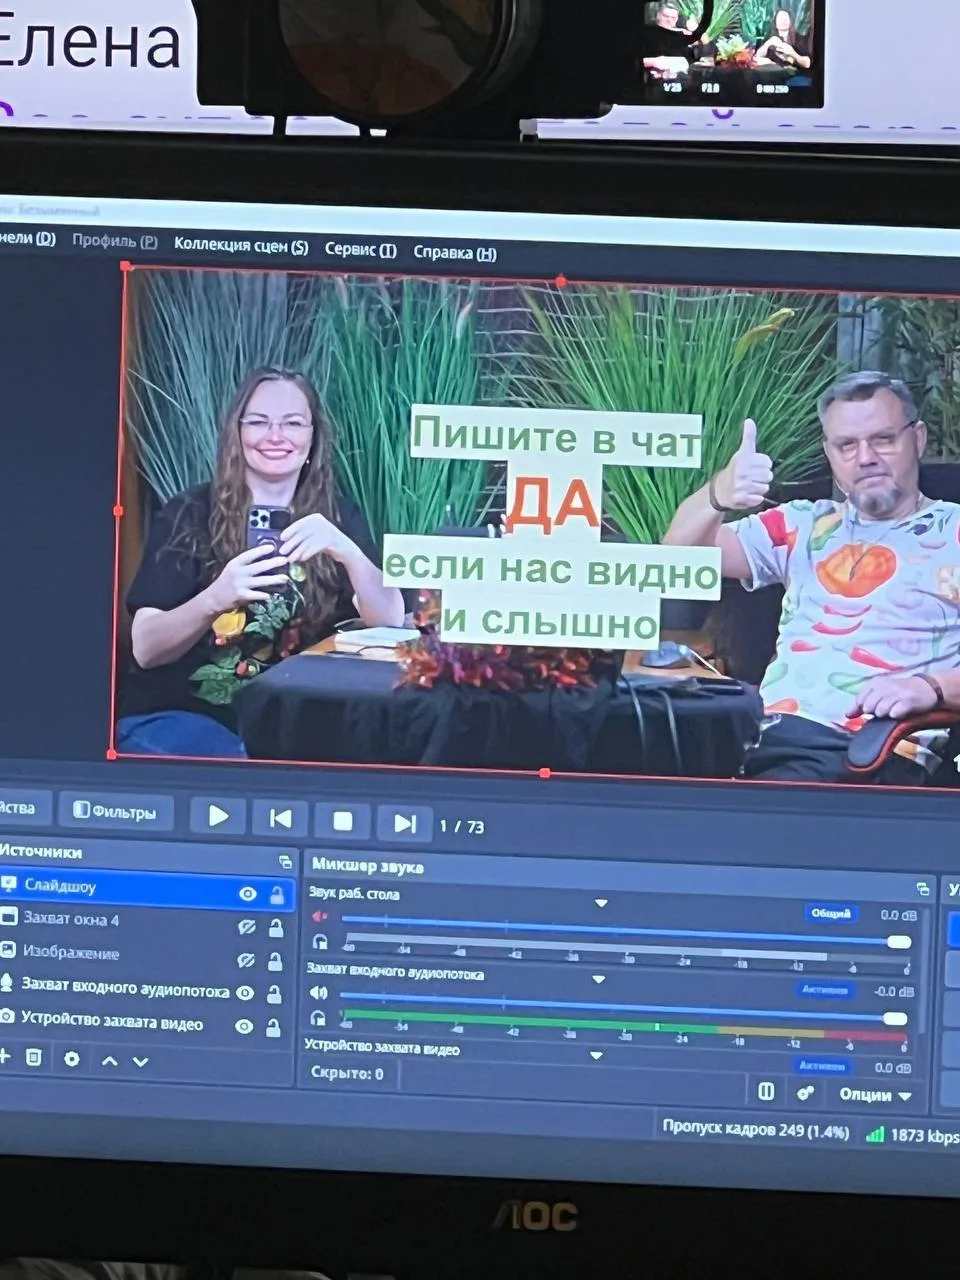Image resolution: width=960 pixels, height=1280 pixels.
Task: Click the microphone icon beside Захват входного аудиопотока
Action: point(7,982)
